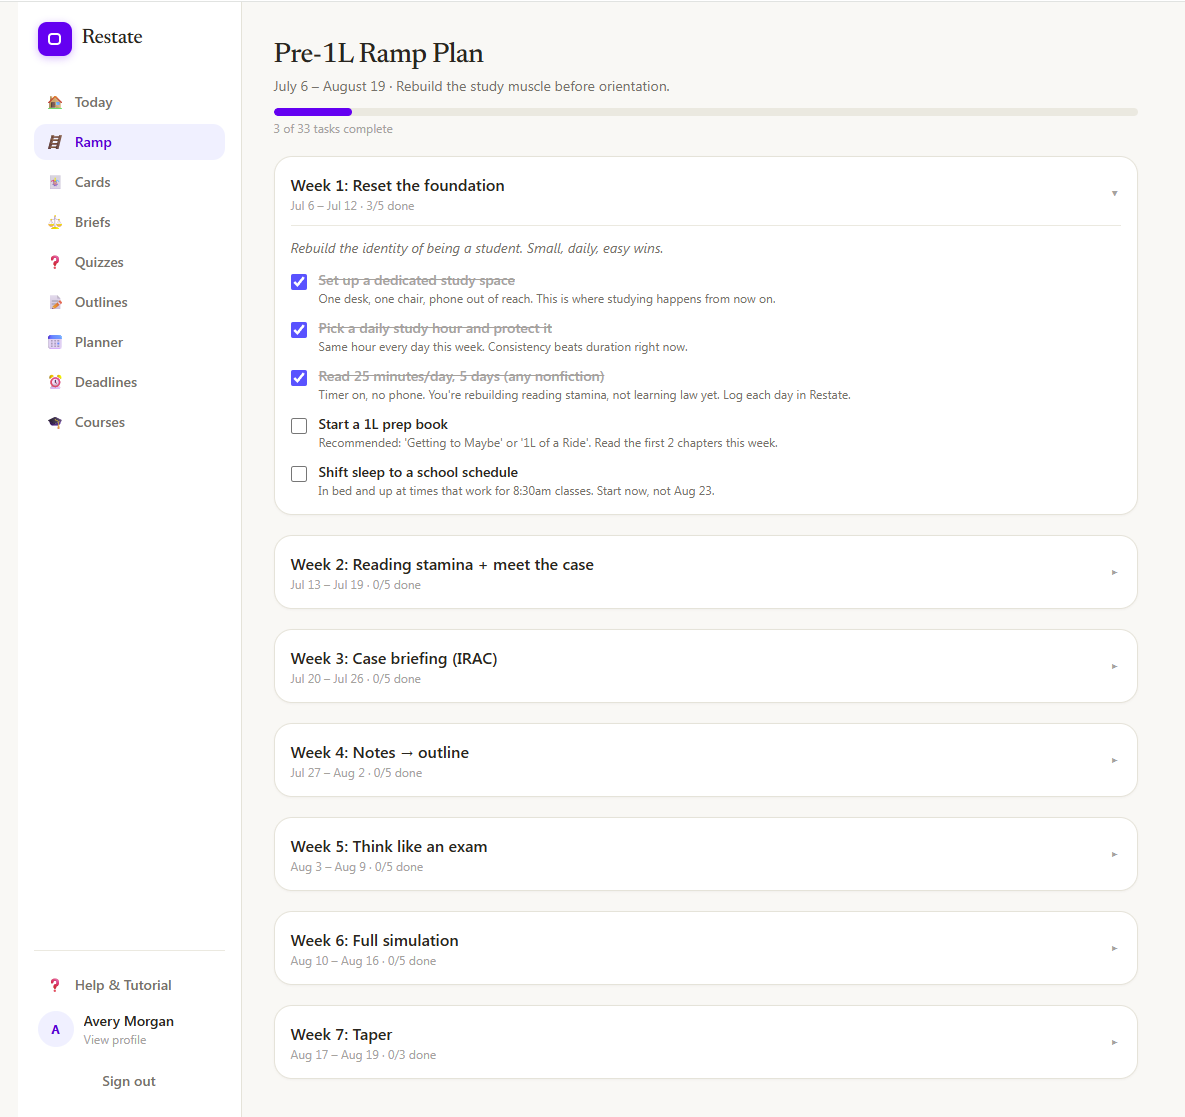
Task: Expand the Week 6: Full simulation panel
Action: pos(705,948)
